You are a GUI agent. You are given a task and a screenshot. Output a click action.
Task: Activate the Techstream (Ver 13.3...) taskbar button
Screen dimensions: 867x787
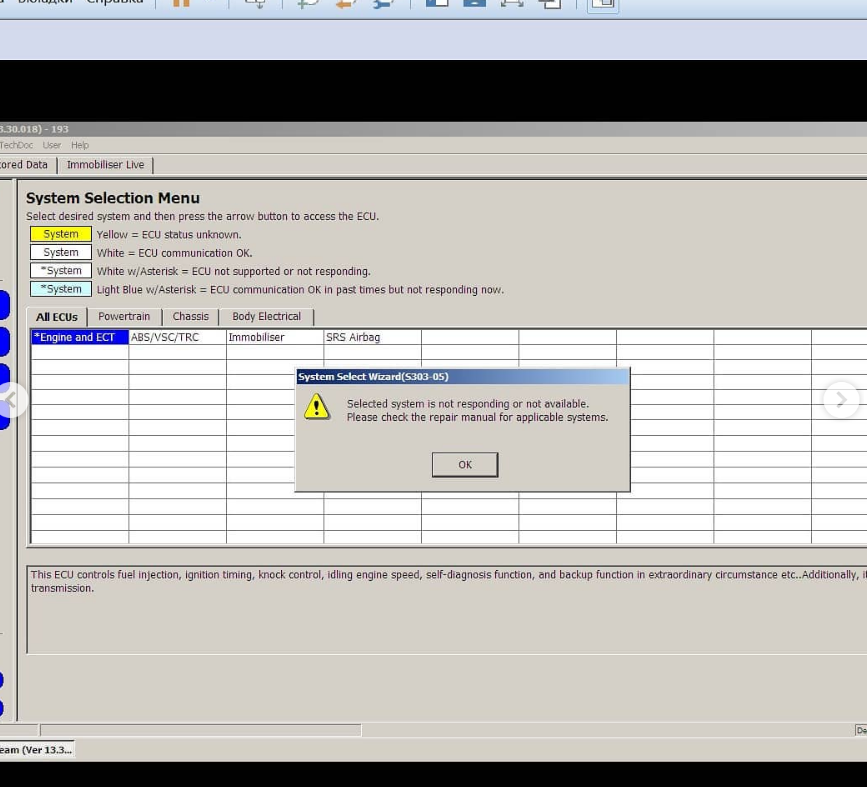[36, 750]
